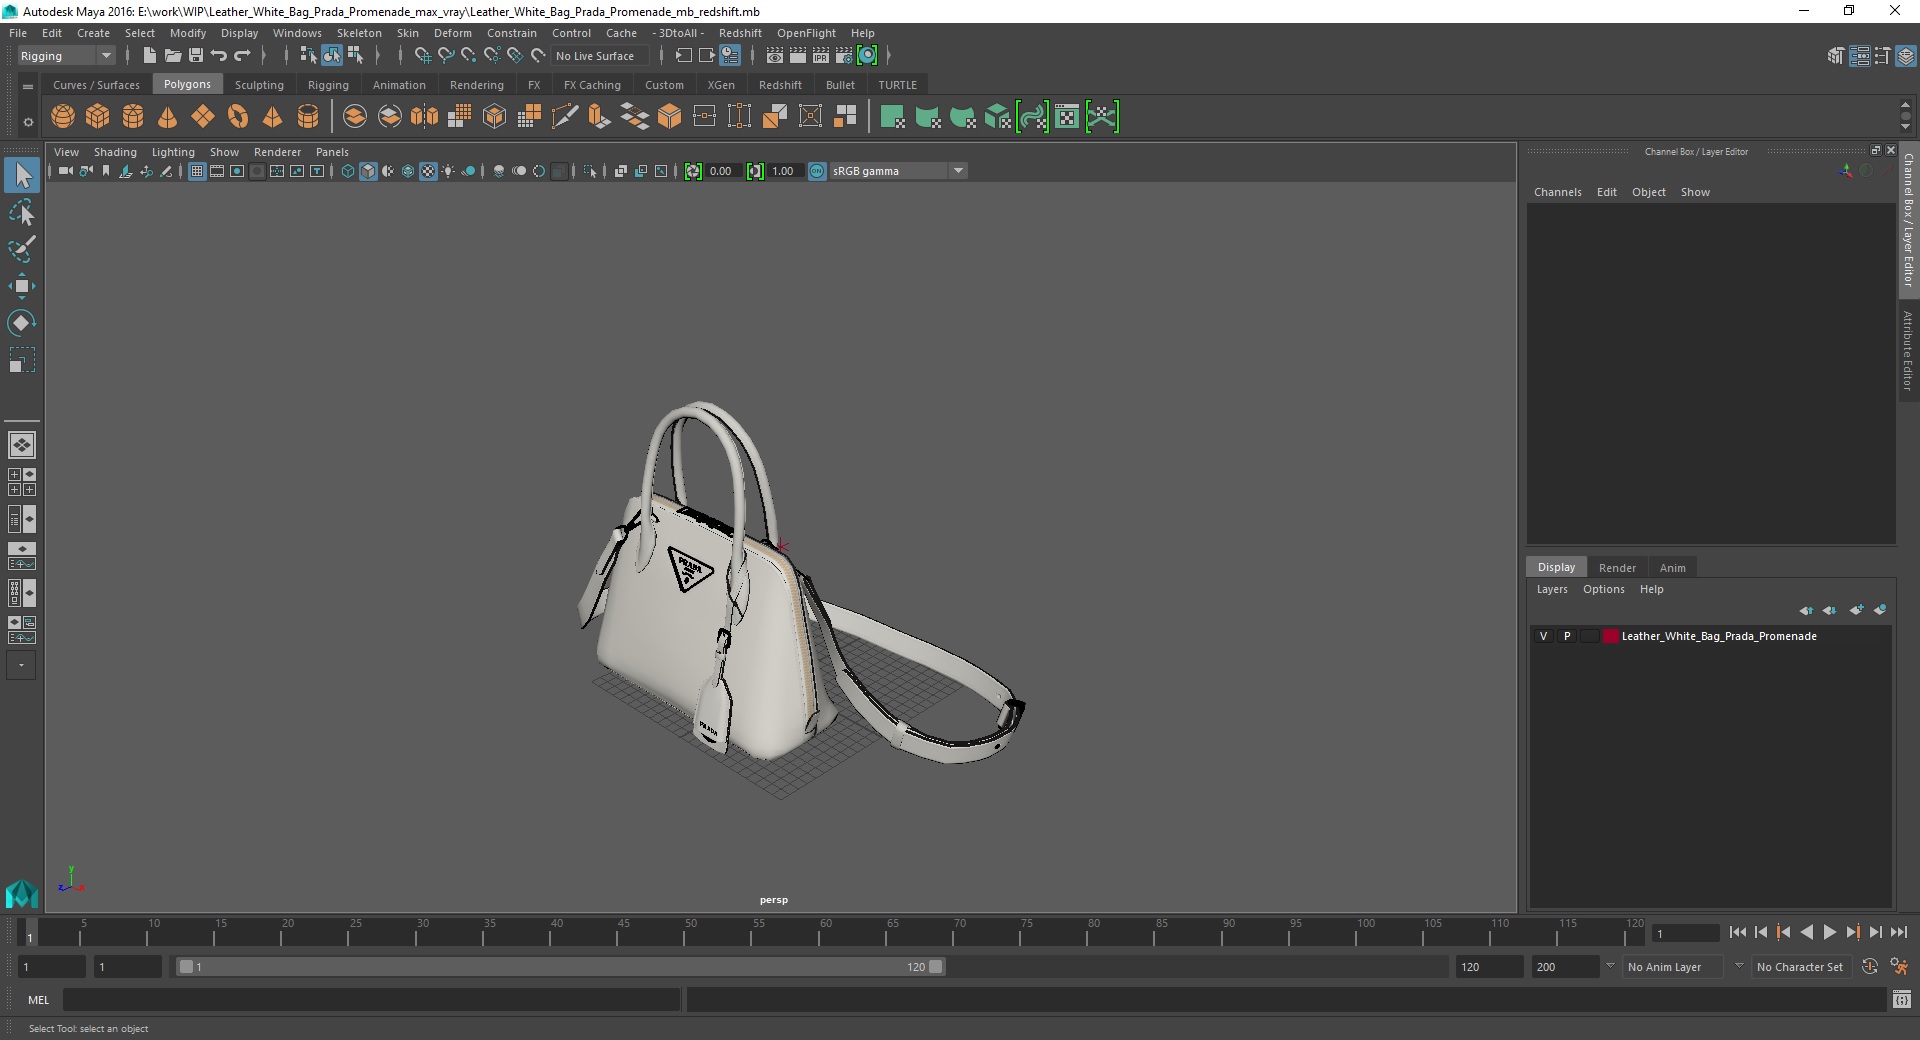This screenshot has width=1920, height=1040.
Task: Create a polygon cone from shelf
Action: [x=168, y=117]
